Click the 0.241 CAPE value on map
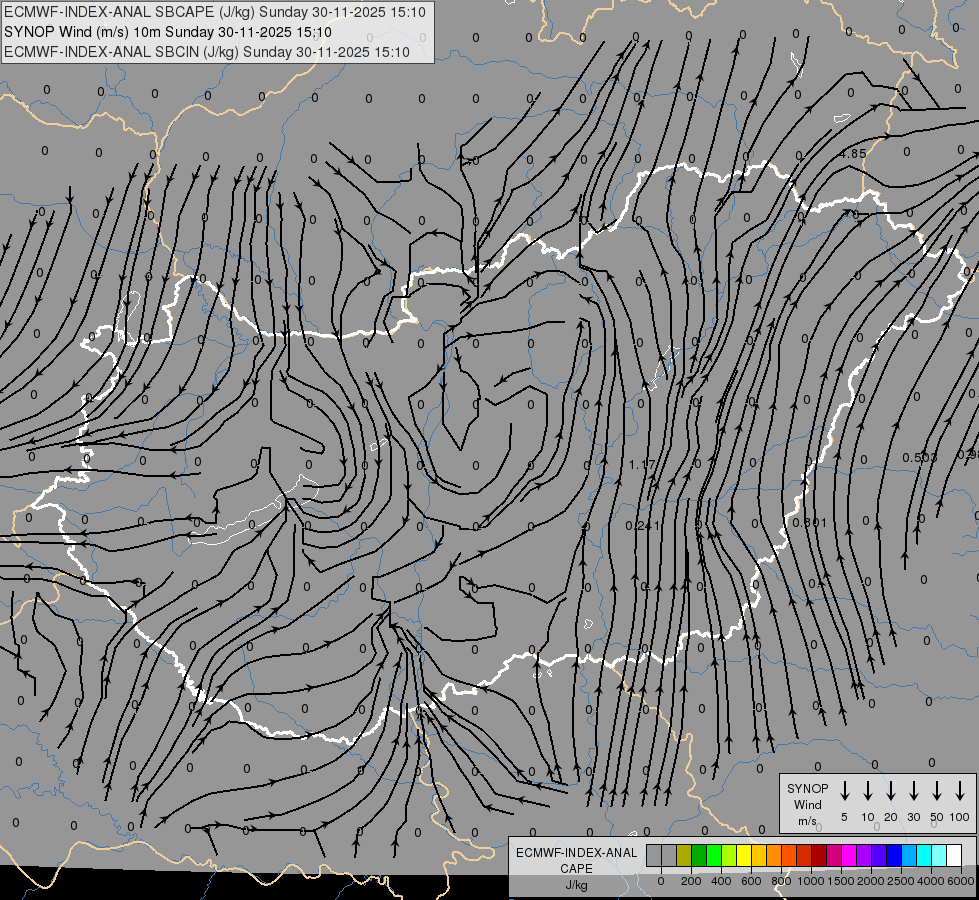Viewport: 979px width, 900px height. 642,526
